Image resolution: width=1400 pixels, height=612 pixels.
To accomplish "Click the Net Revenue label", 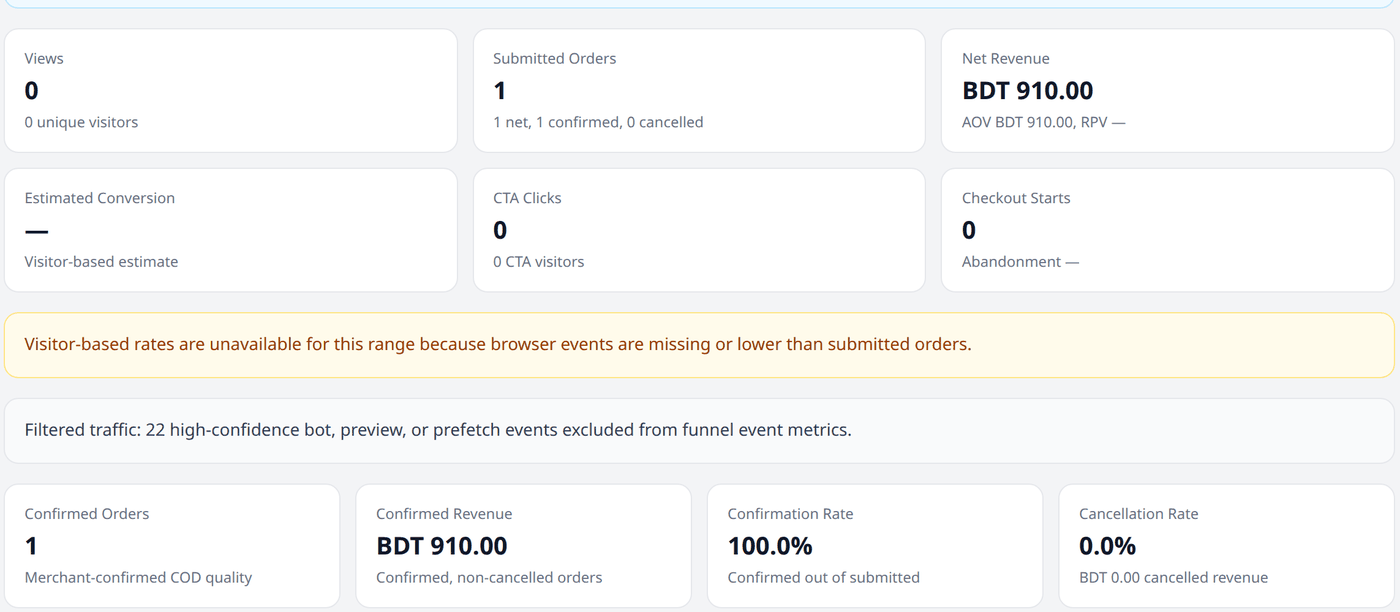I will pyautogui.click(x=1005, y=58).
